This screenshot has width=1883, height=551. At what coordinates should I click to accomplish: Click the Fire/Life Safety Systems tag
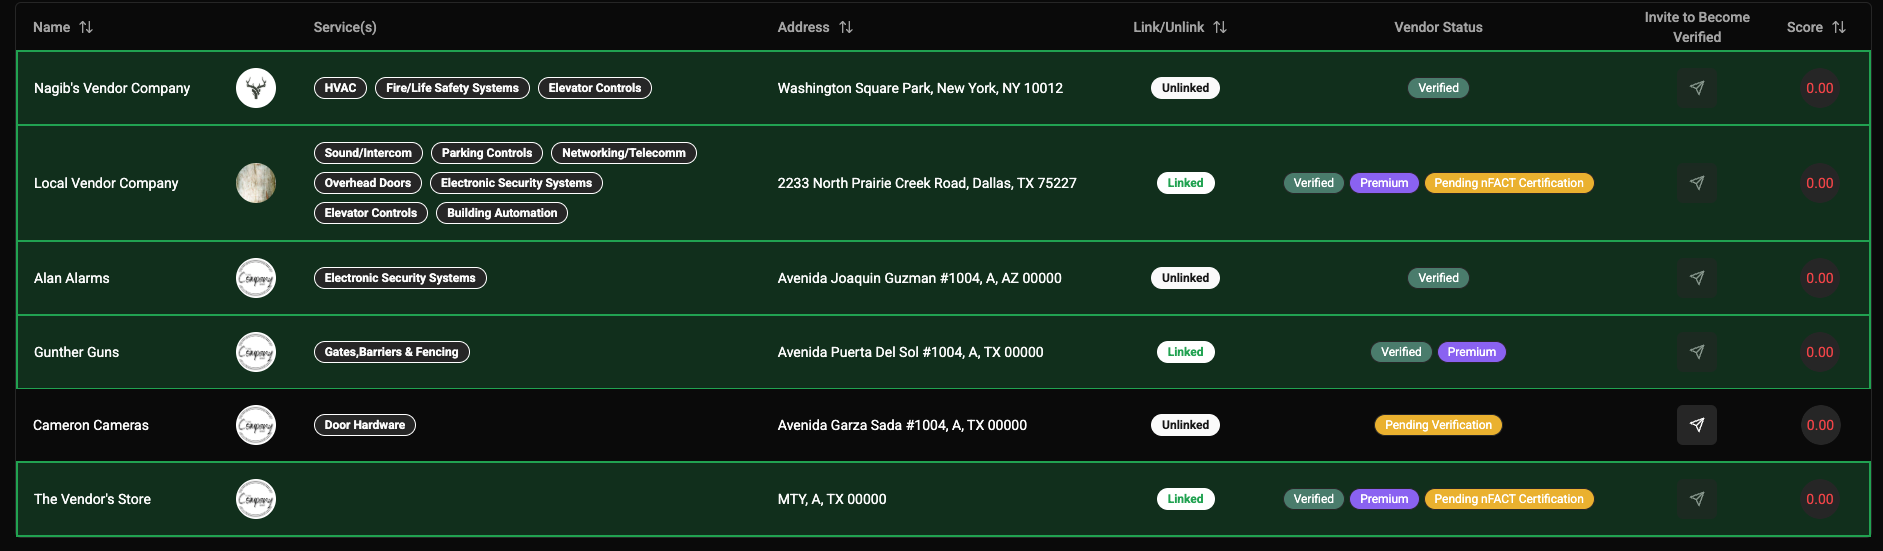[452, 88]
